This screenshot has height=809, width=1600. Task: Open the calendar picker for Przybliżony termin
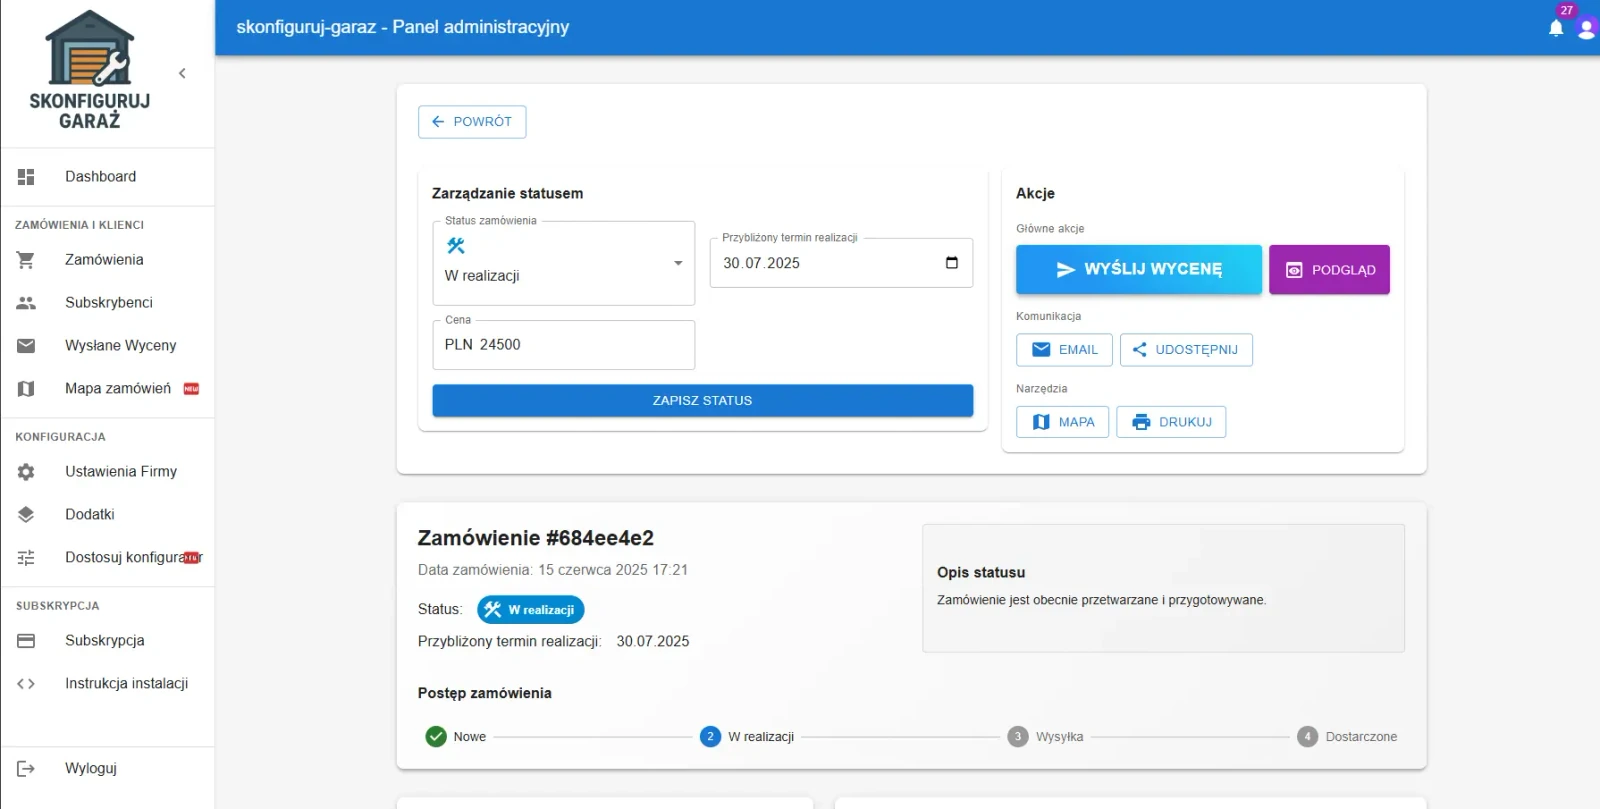pyautogui.click(x=952, y=263)
